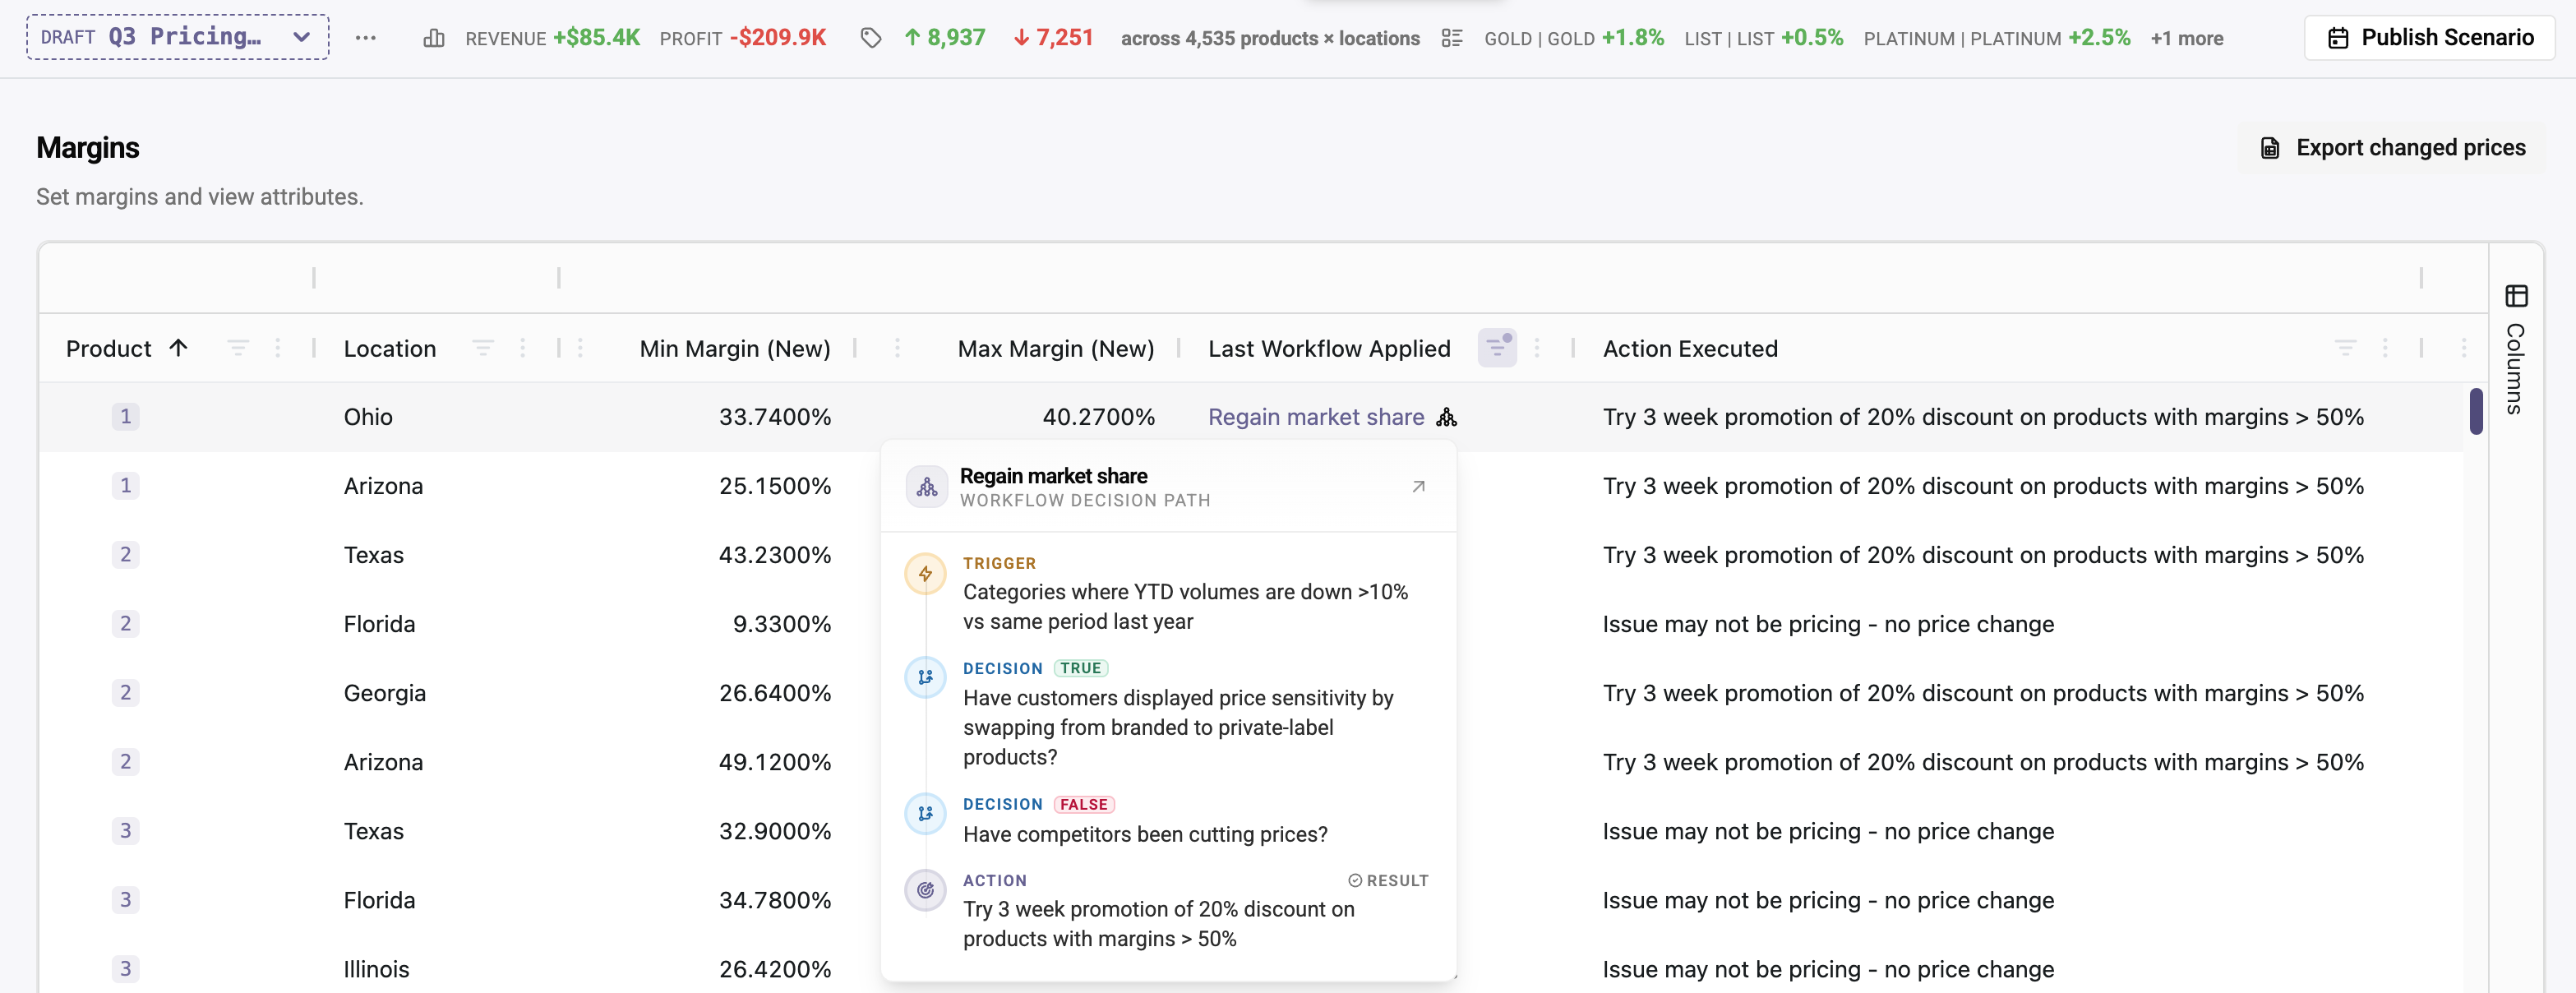
Task: Open Product column menu dots
Action: click(278, 348)
